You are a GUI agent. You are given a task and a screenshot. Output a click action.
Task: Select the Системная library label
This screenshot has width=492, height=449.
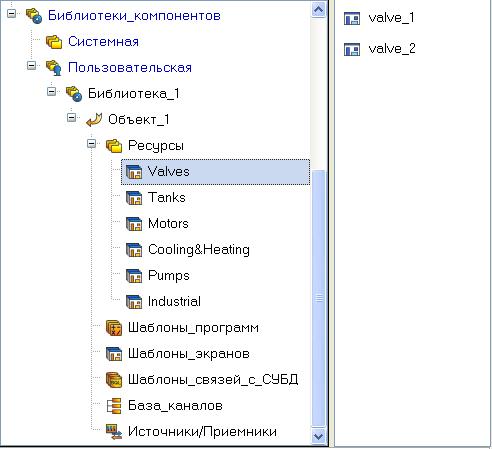click(x=103, y=42)
